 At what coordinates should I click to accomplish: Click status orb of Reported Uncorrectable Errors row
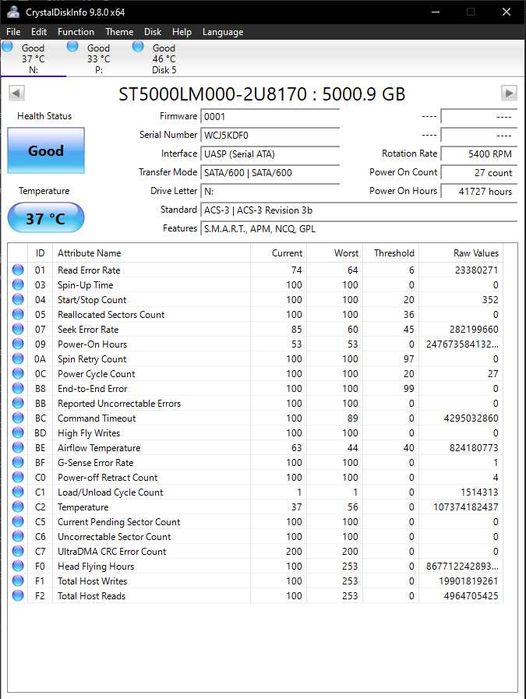point(18,403)
